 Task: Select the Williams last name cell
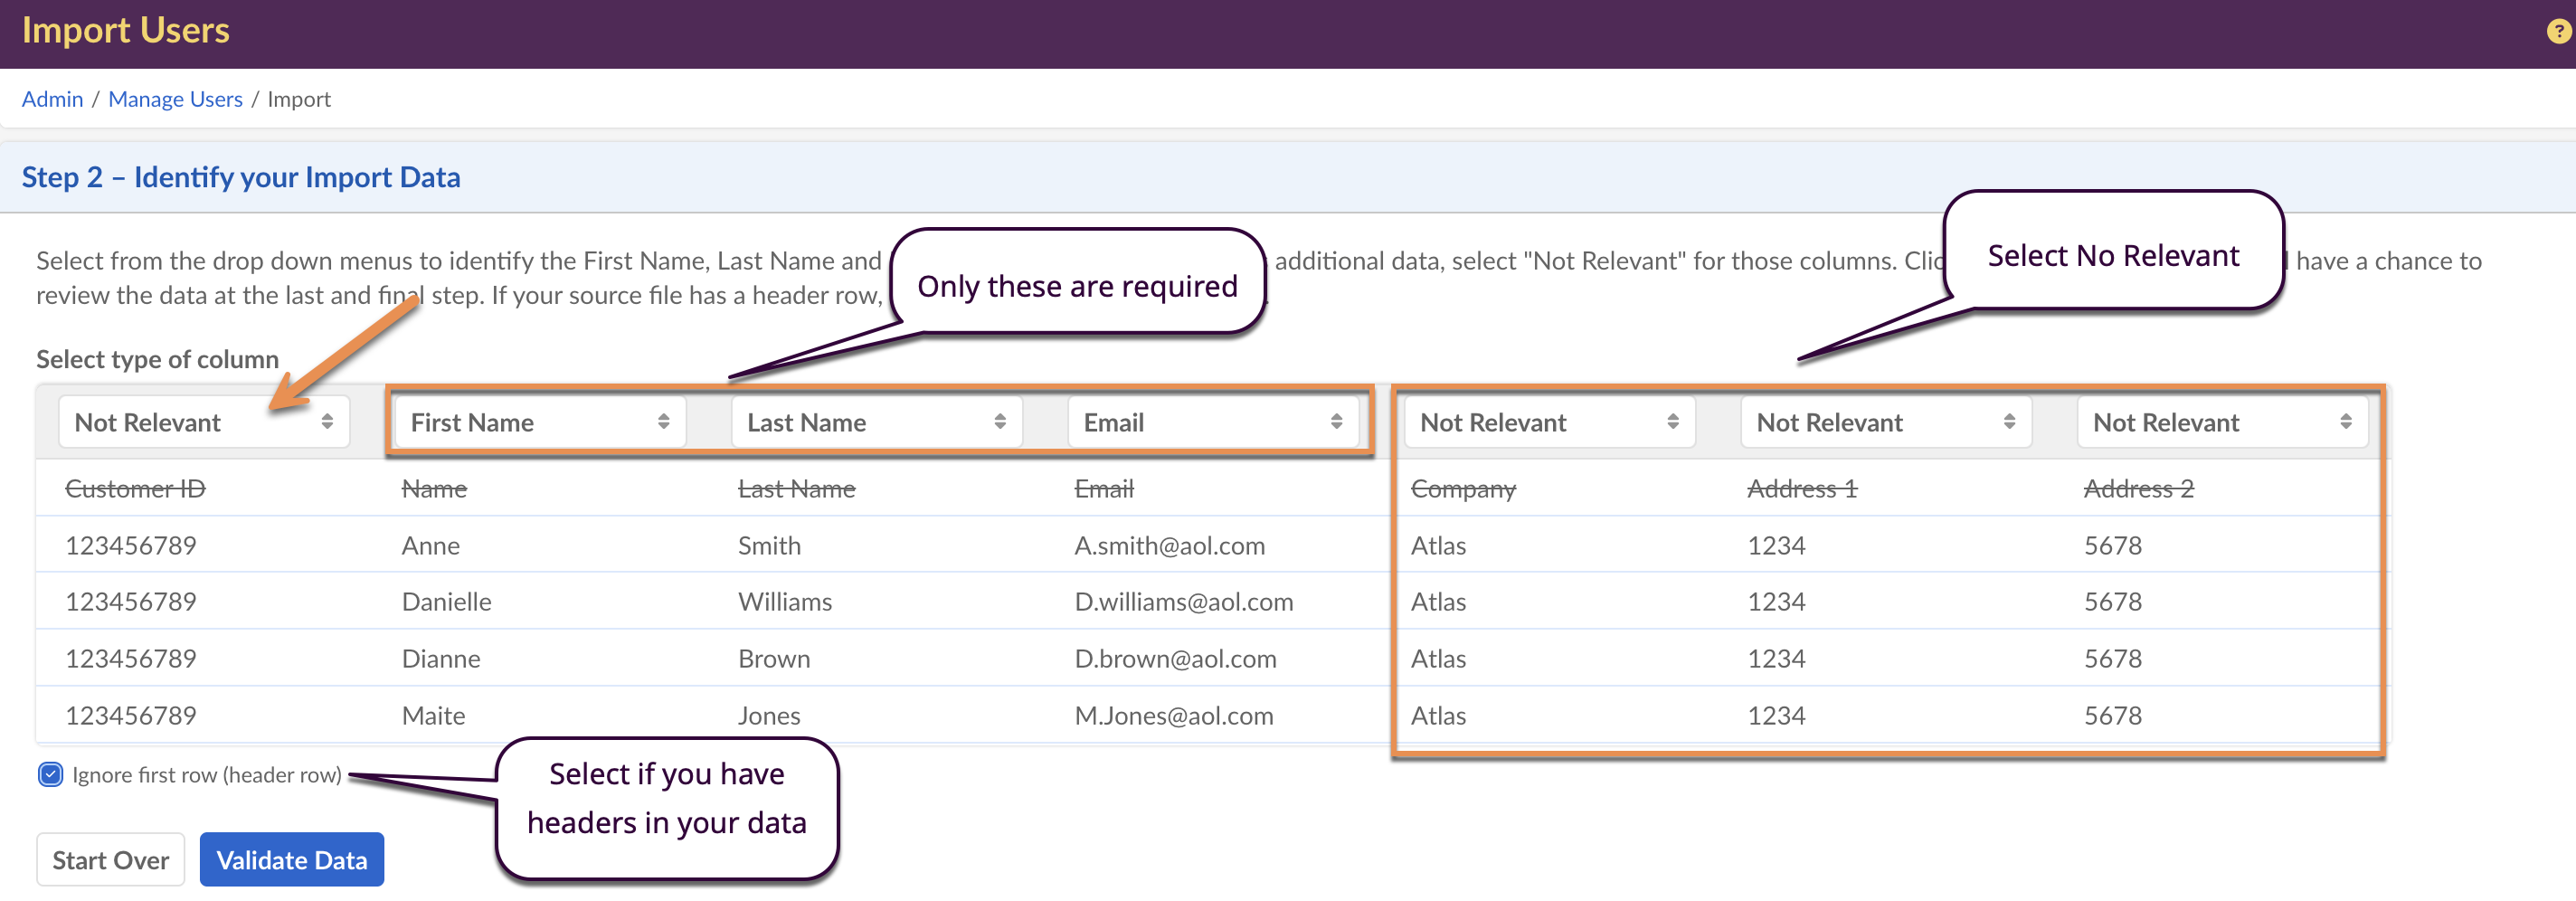tap(784, 602)
